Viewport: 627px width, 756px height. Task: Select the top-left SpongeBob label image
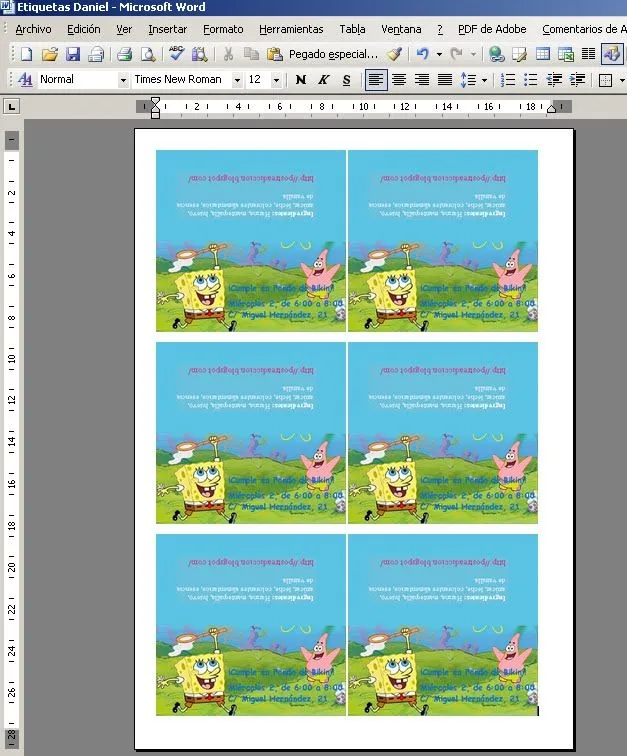pyautogui.click(x=251, y=241)
